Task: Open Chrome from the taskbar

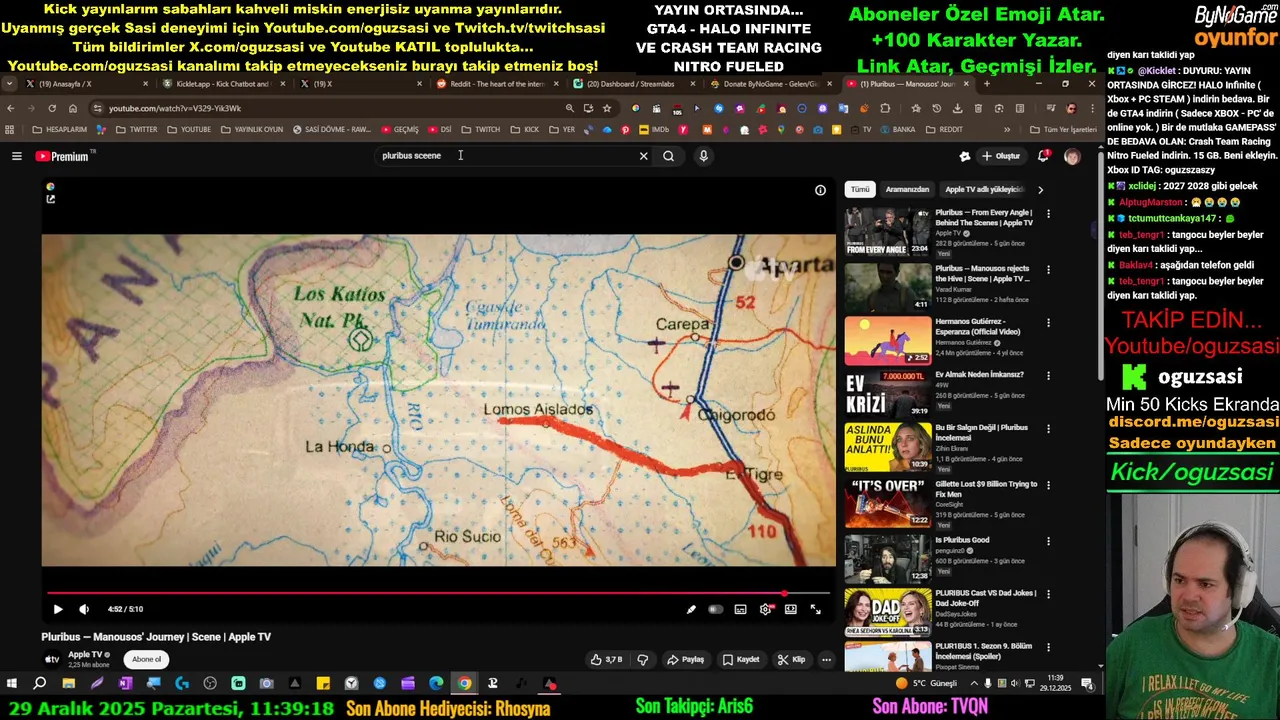Action: click(x=465, y=684)
